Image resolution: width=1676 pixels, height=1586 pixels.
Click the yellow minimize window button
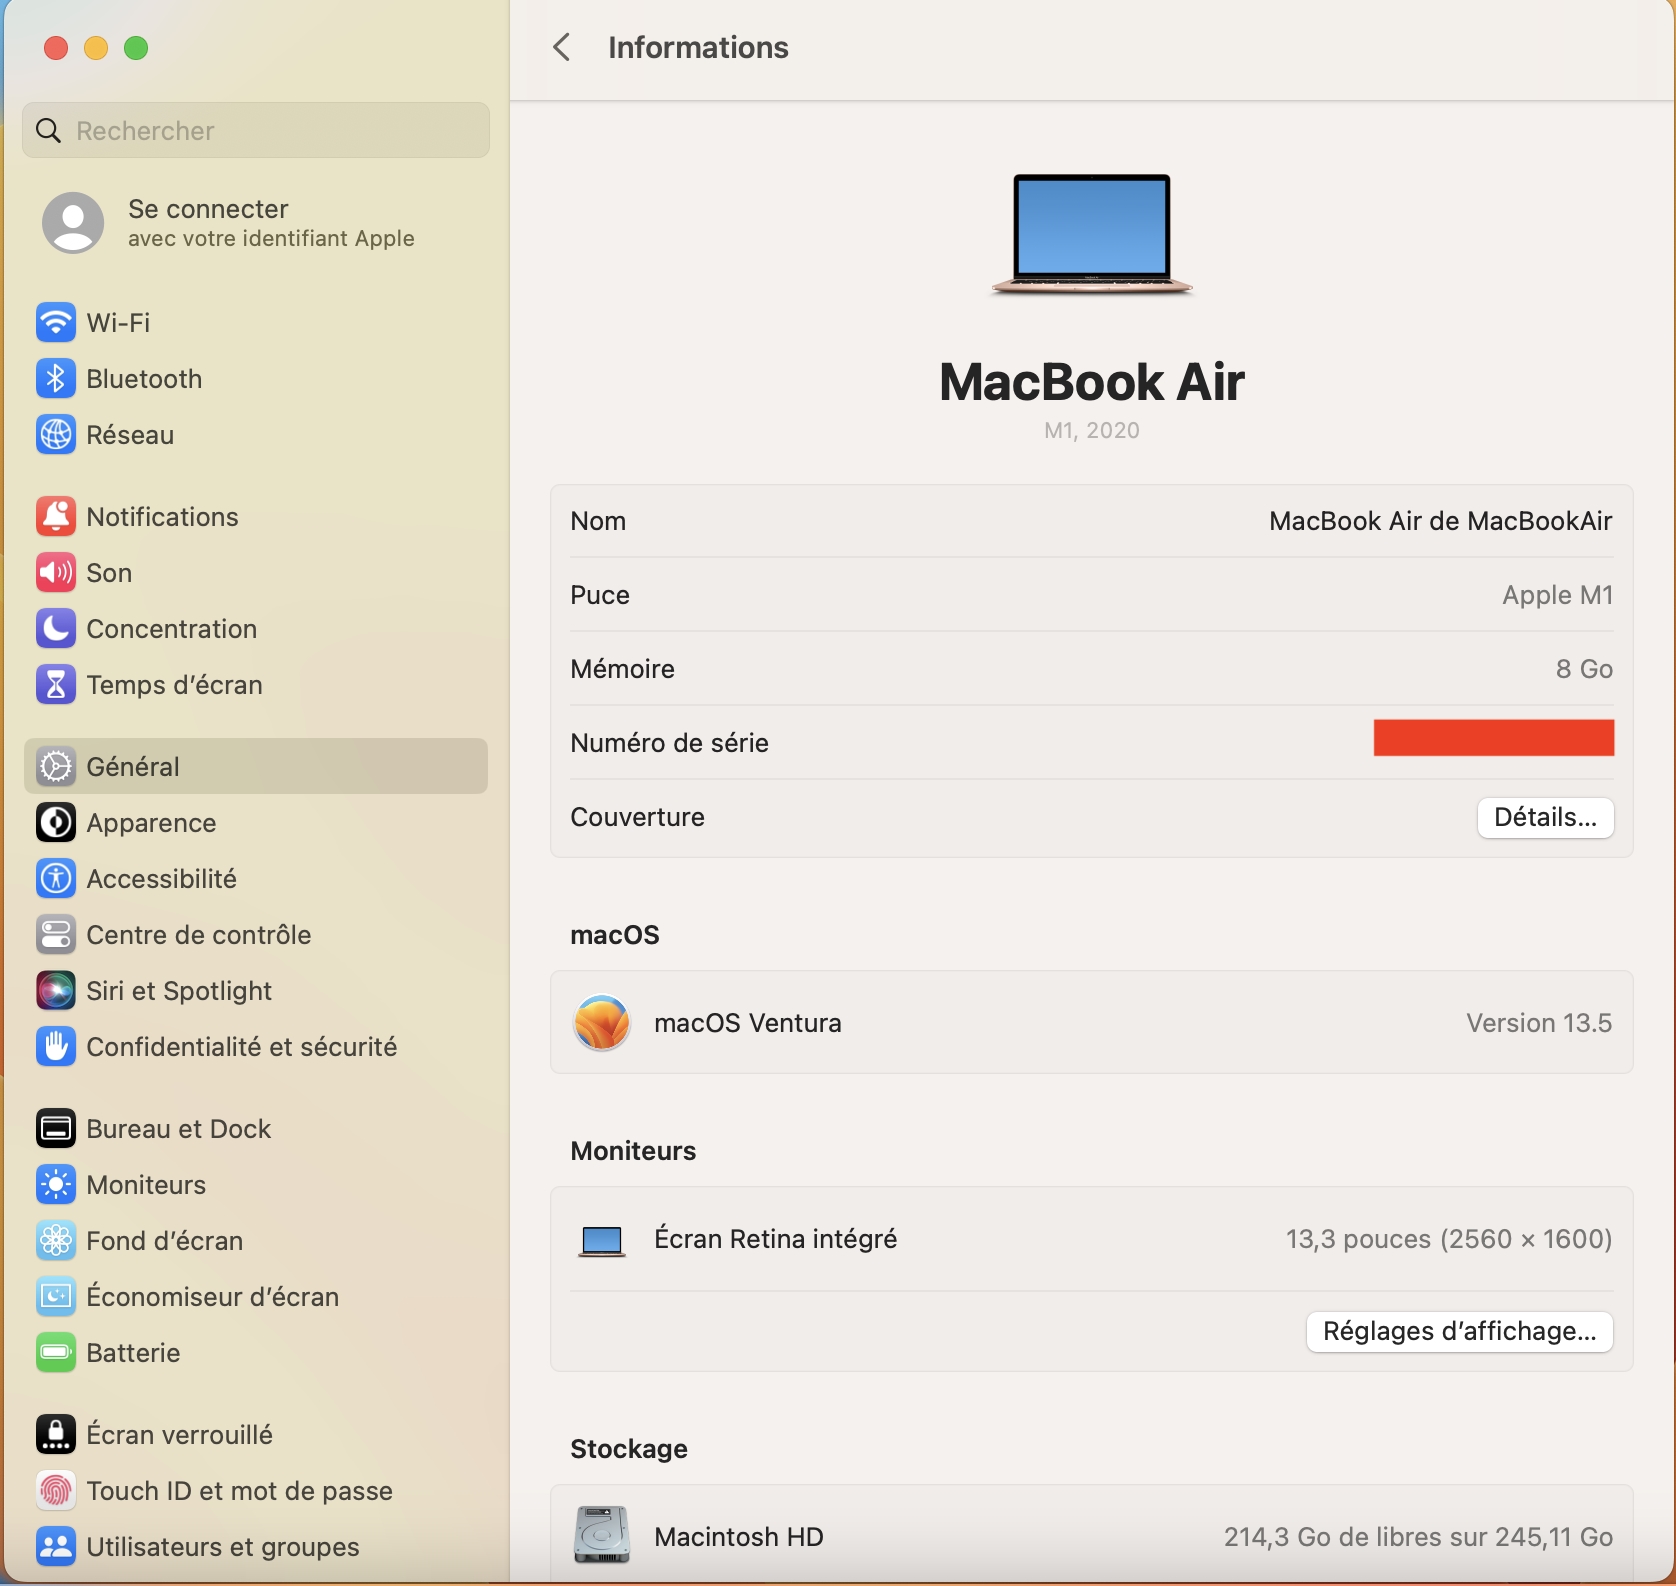coord(96,48)
